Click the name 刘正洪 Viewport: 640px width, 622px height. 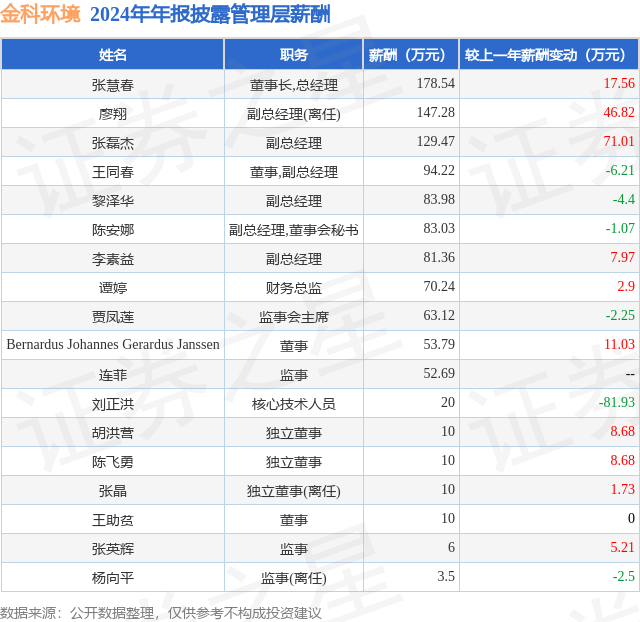point(113,404)
